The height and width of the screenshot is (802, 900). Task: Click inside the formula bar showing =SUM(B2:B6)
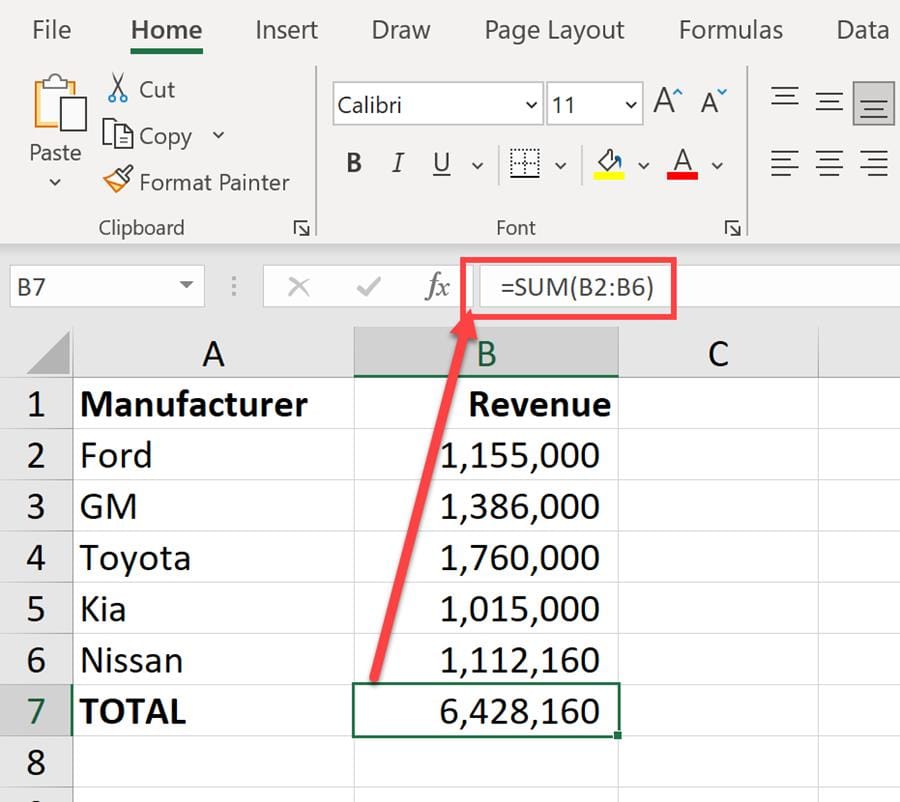575,285
